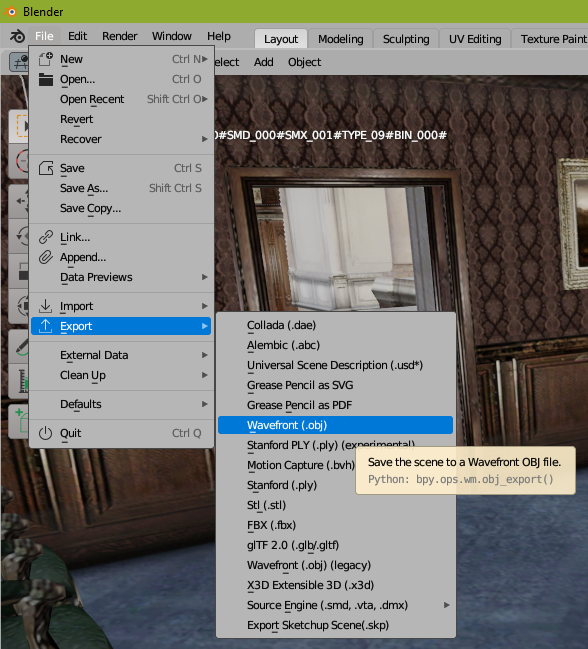Expand the Open Recent submenu

coord(121,99)
